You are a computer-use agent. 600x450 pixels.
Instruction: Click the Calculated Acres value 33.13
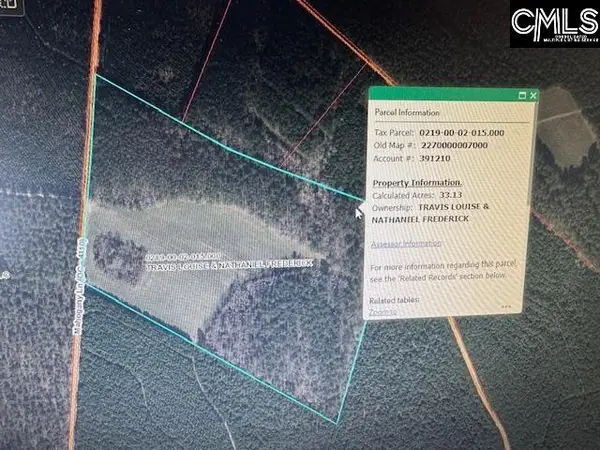tap(450, 196)
